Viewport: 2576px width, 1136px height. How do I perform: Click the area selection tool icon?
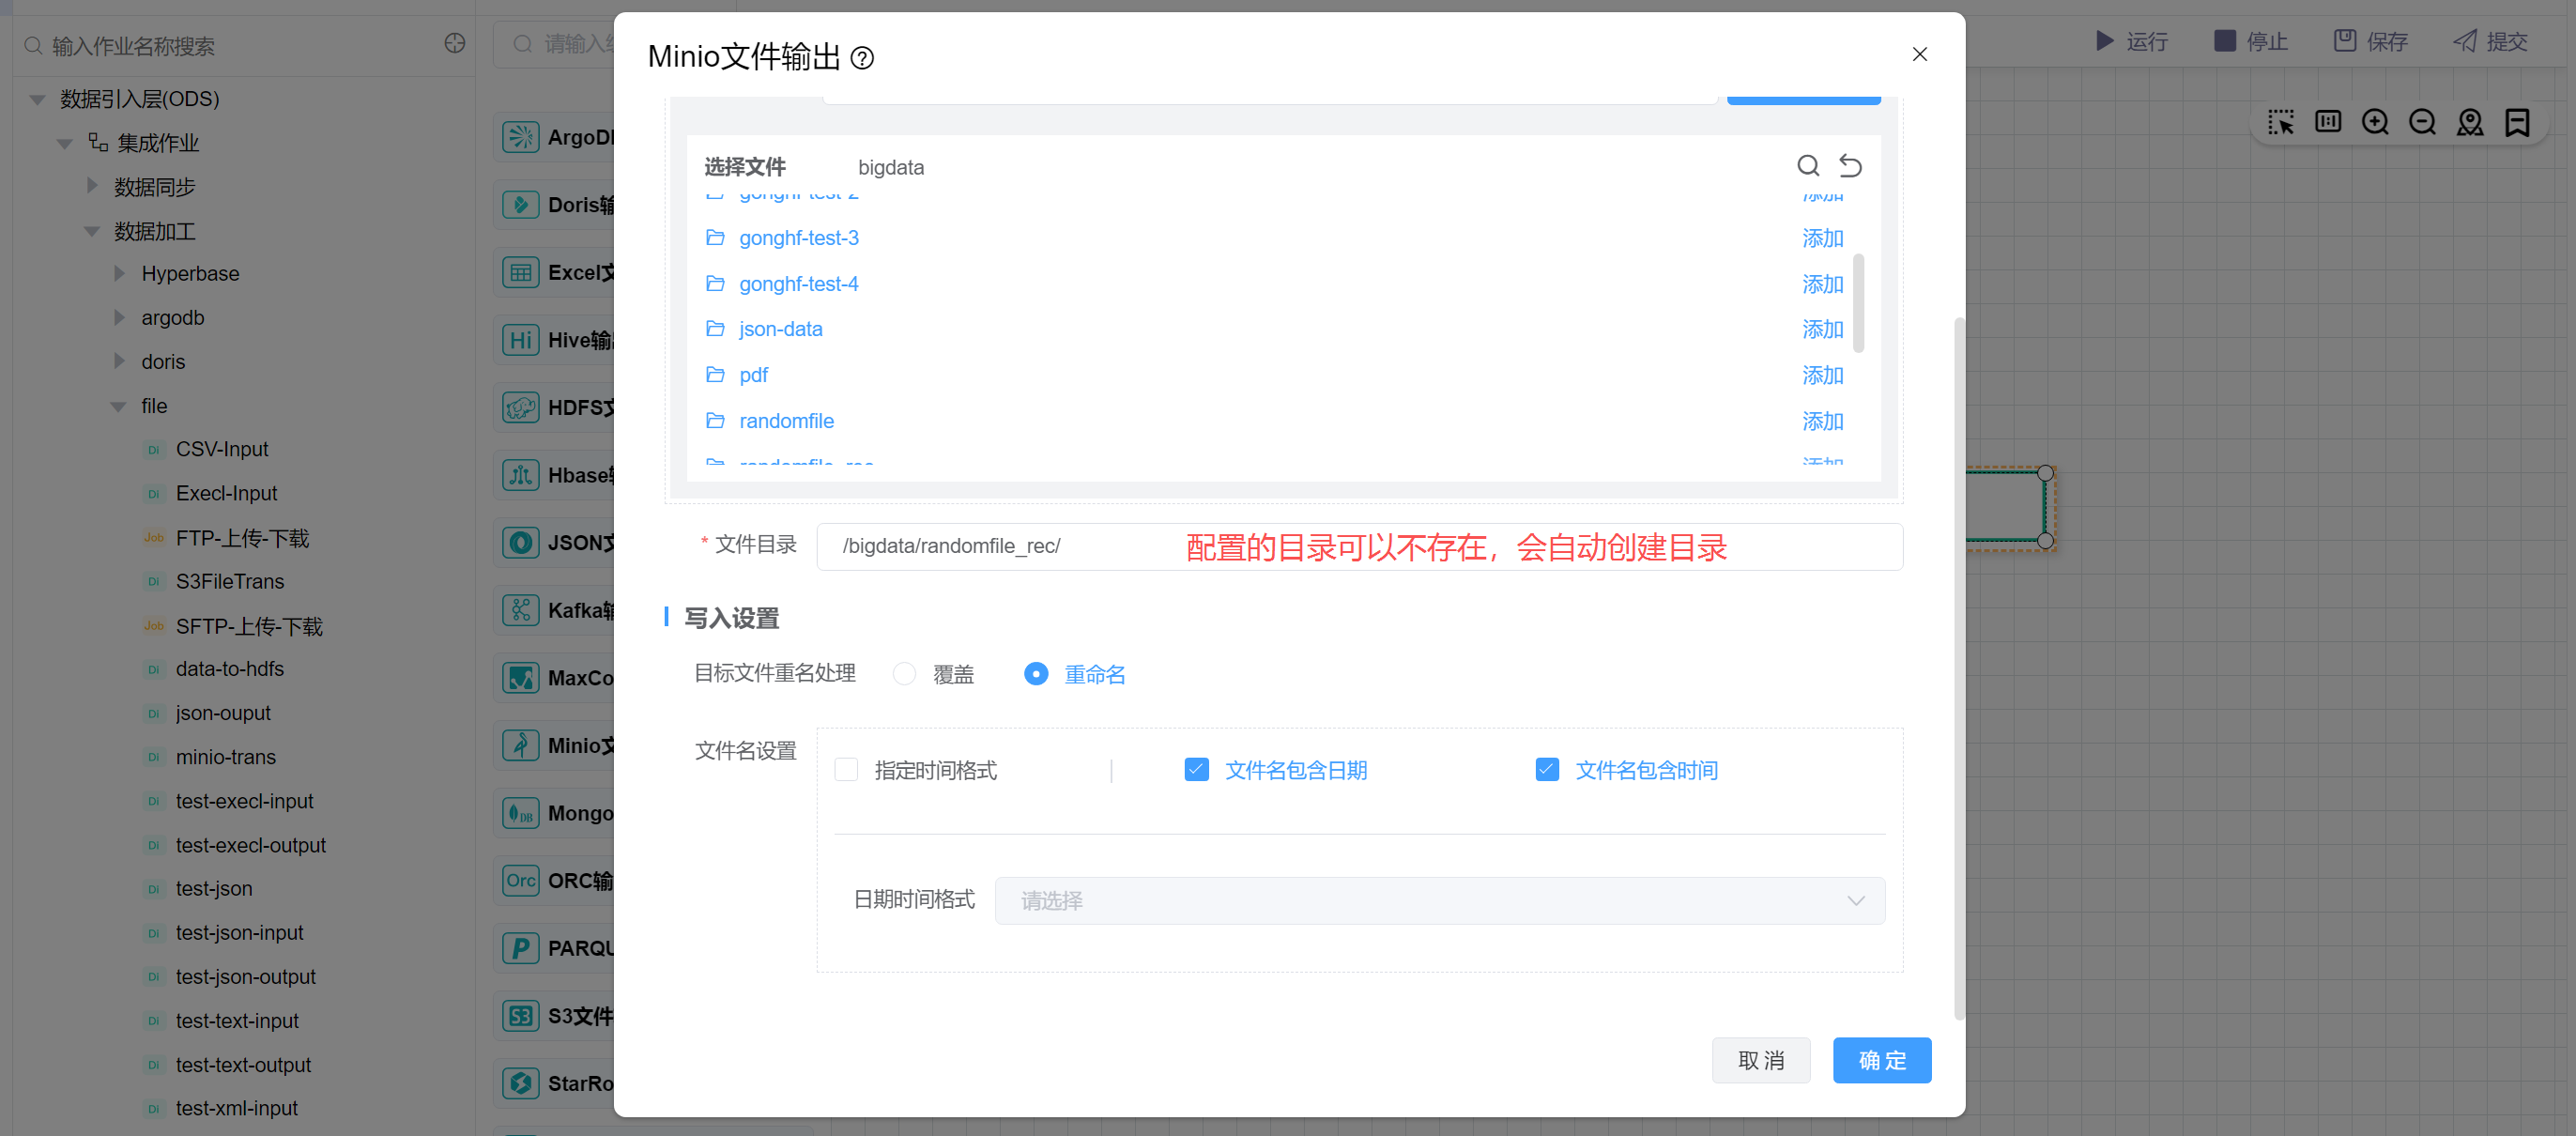(x=2280, y=123)
